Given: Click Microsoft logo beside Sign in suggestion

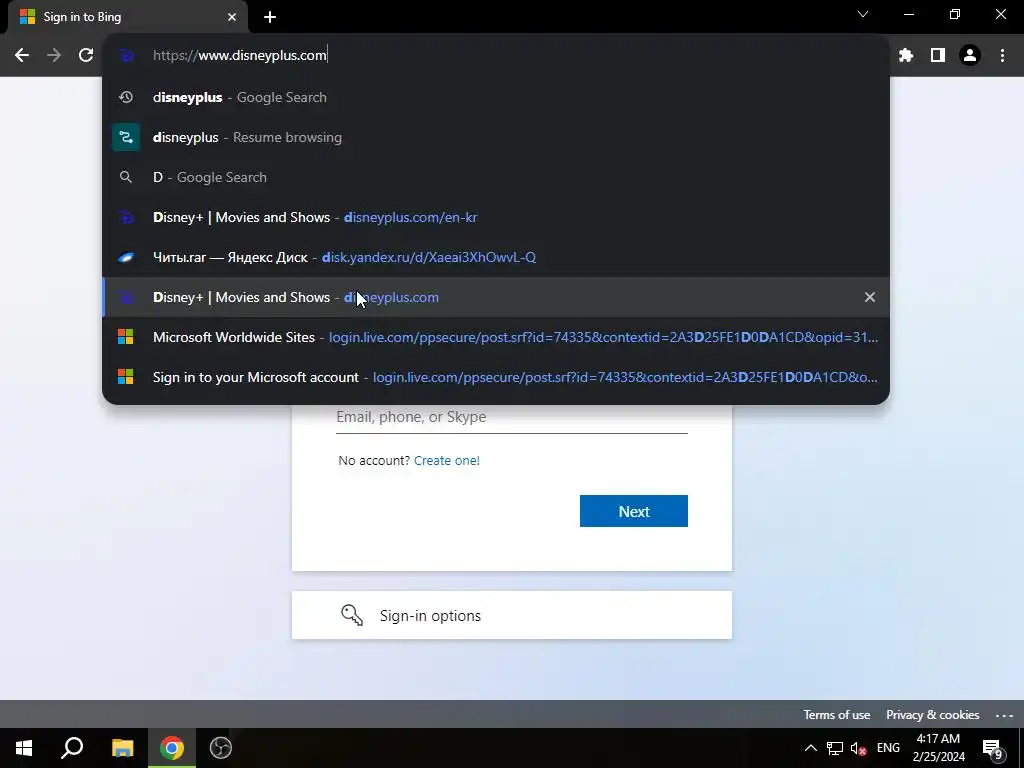Looking at the screenshot, I should click(125, 377).
